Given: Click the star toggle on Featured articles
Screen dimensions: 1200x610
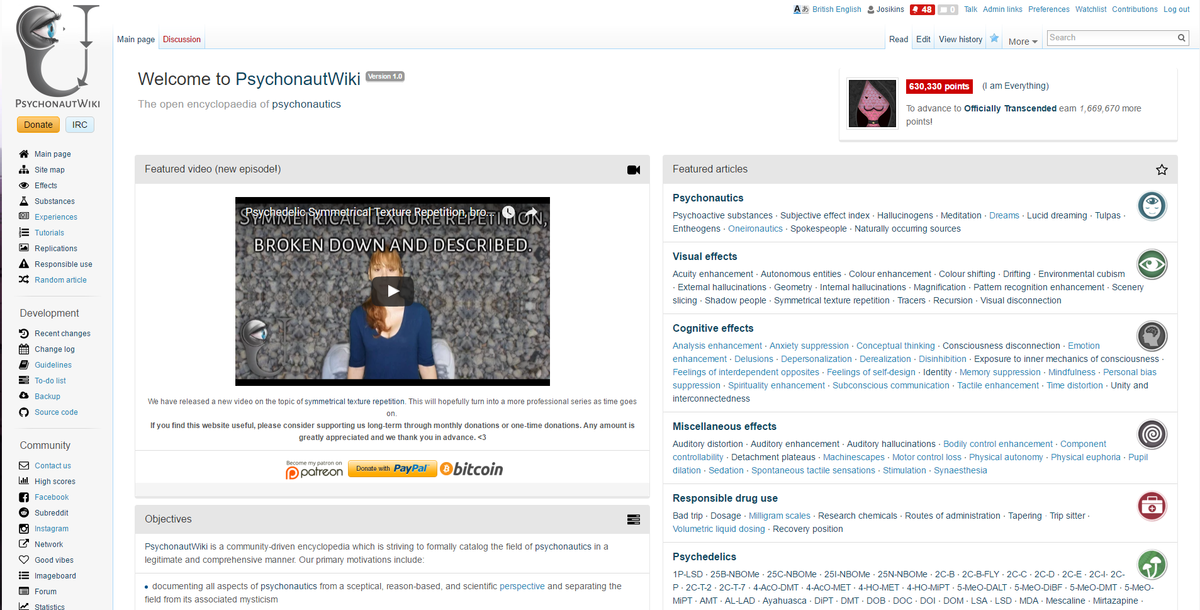Looking at the screenshot, I should click(1161, 169).
